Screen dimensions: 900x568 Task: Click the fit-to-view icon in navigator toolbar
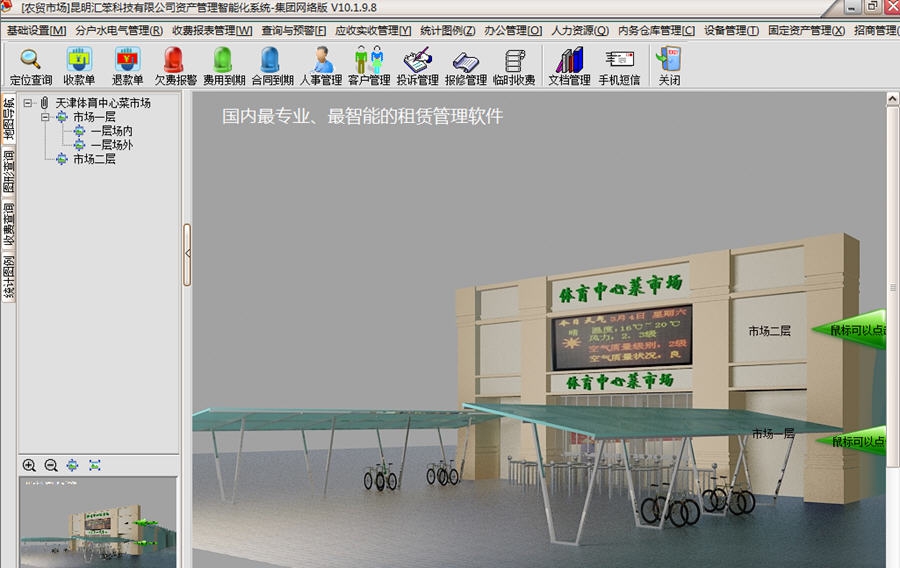point(95,465)
